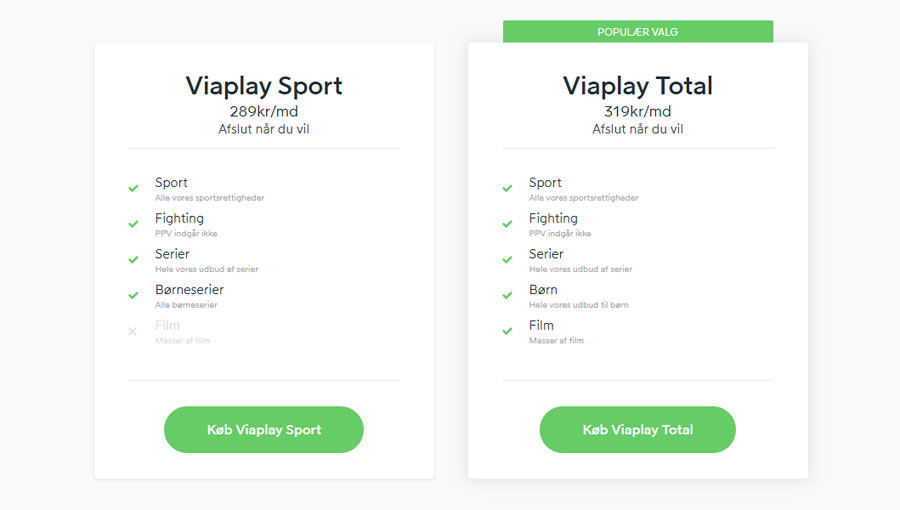900x510 pixels.
Task: Click checkmark beside Børneserier in Viaplay Sport
Action: point(133,295)
